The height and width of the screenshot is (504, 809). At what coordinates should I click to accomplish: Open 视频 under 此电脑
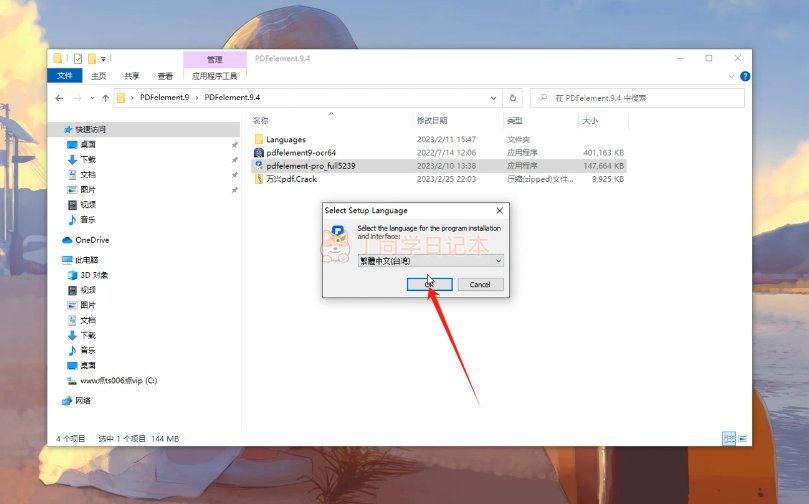pyautogui.click(x=88, y=290)
